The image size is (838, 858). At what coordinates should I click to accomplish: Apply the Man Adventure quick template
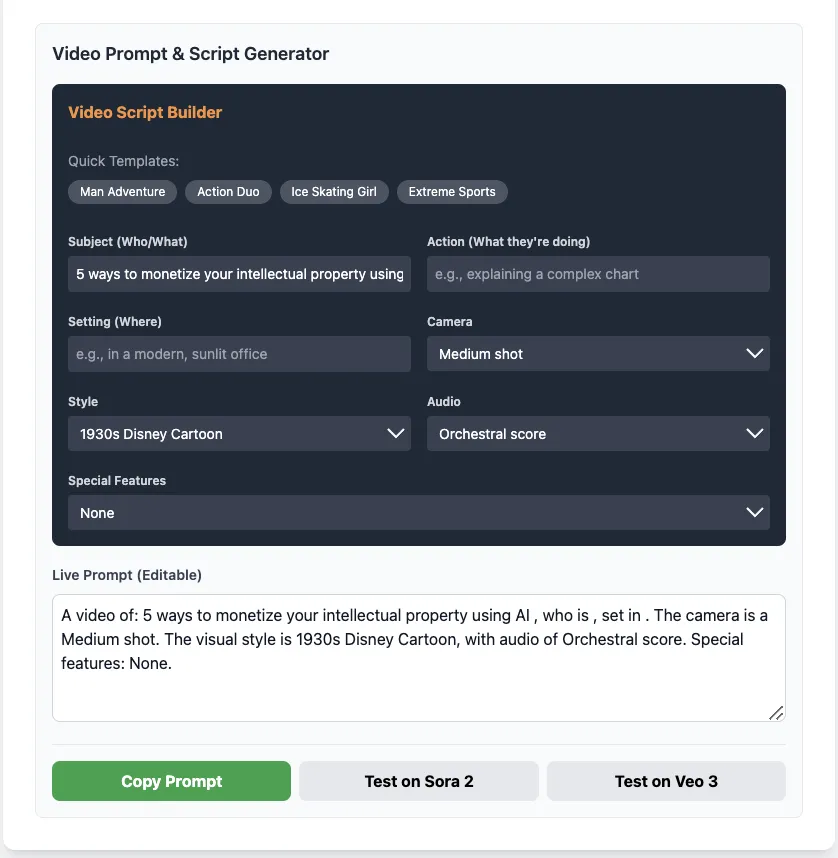coord(122,192)
